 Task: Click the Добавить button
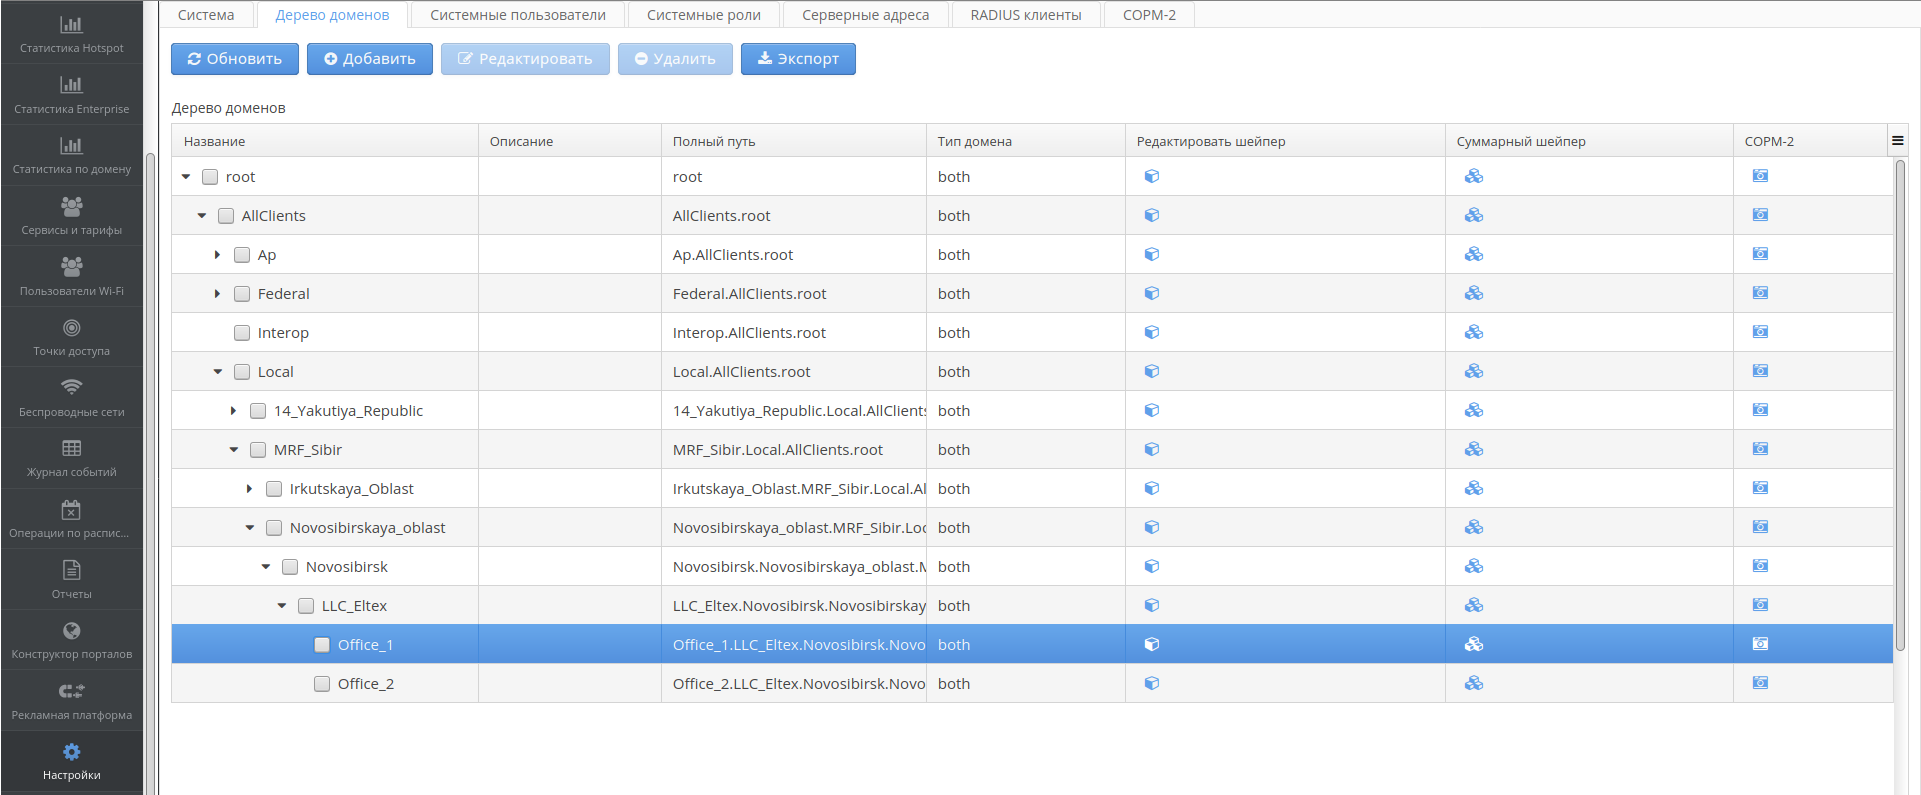[370, 59]
